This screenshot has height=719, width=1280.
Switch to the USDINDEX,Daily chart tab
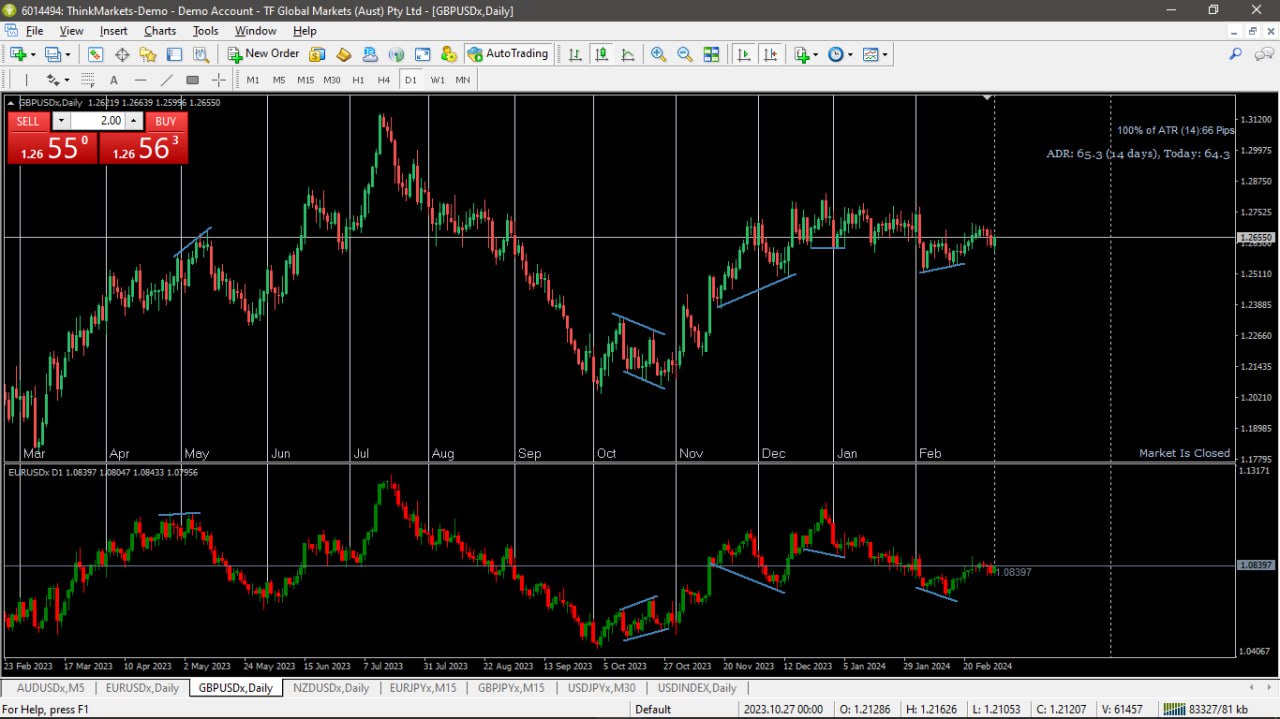pos(696,688)
